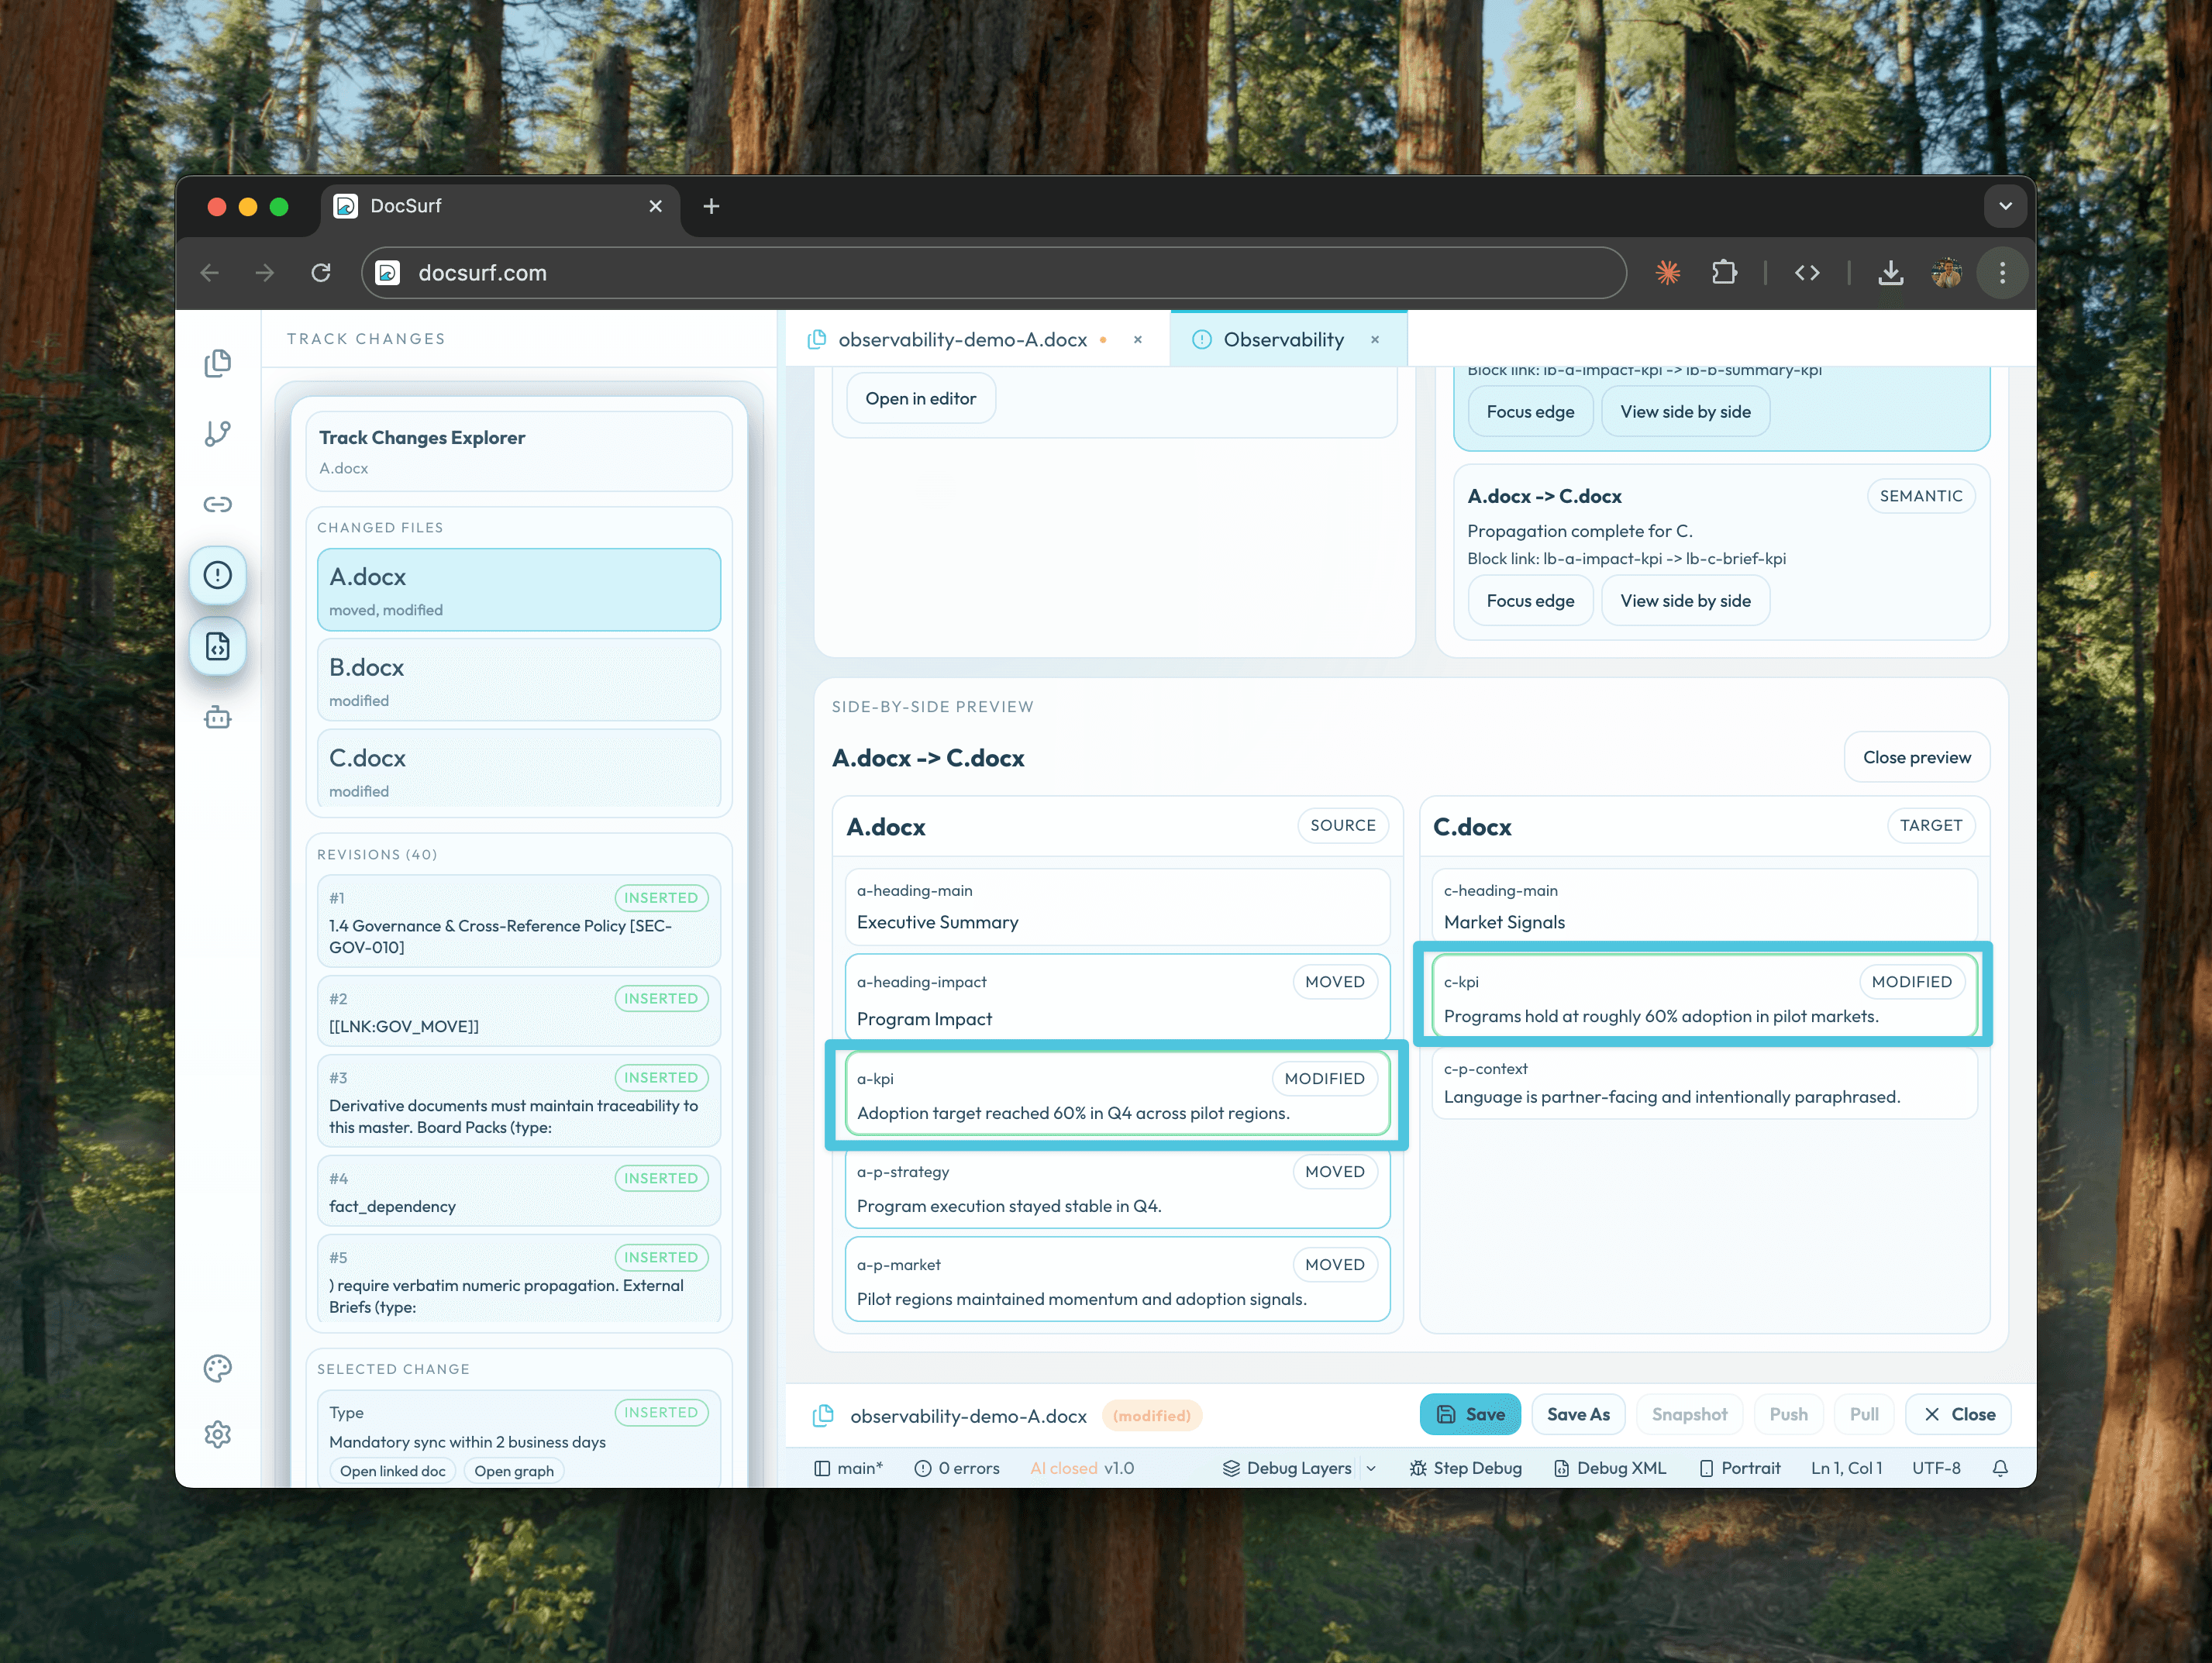Open the Documents panel in the sidebar

pyautogui.click(x=218, y=363)
